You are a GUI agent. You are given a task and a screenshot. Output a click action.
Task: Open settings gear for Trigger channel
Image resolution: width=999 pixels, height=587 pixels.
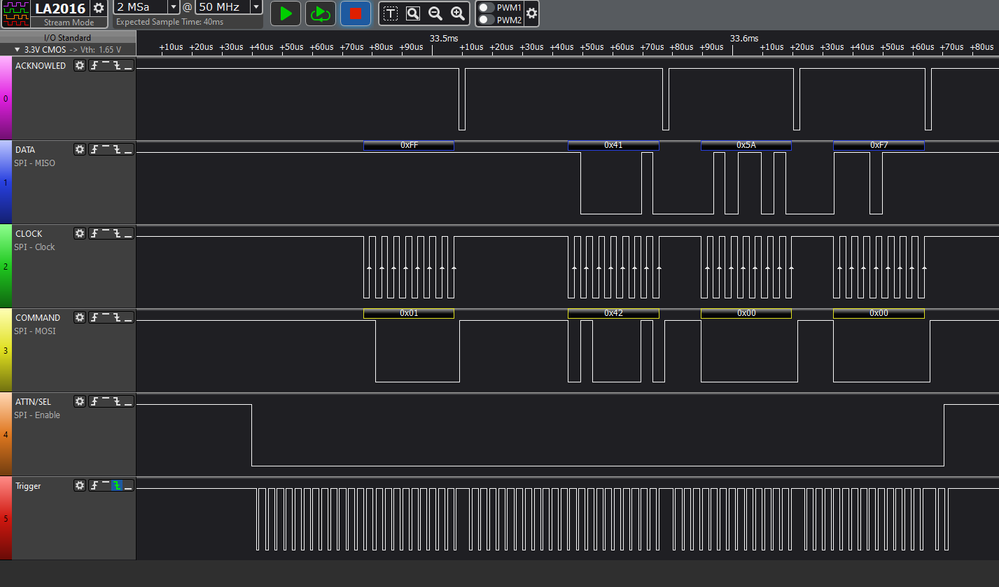click(x=79, y=486)
